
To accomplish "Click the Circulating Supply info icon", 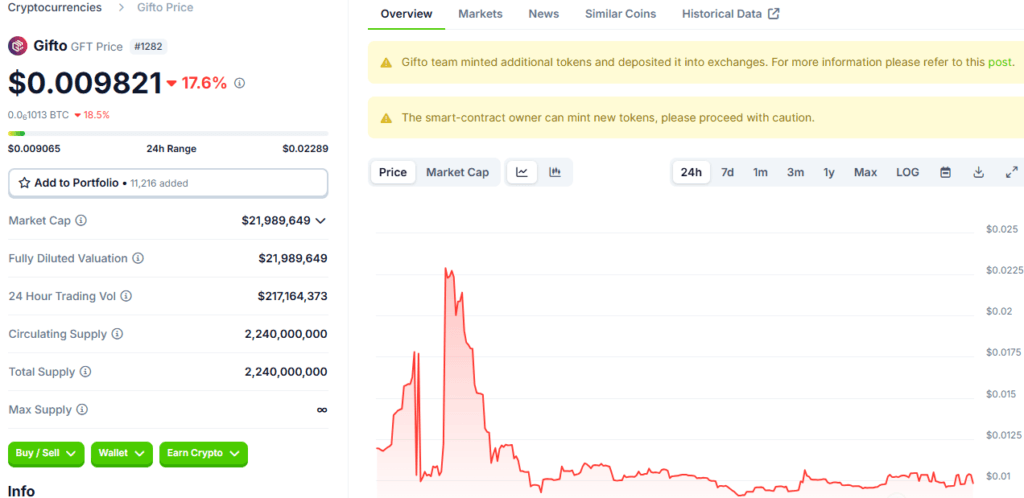I will click(117, 334).
